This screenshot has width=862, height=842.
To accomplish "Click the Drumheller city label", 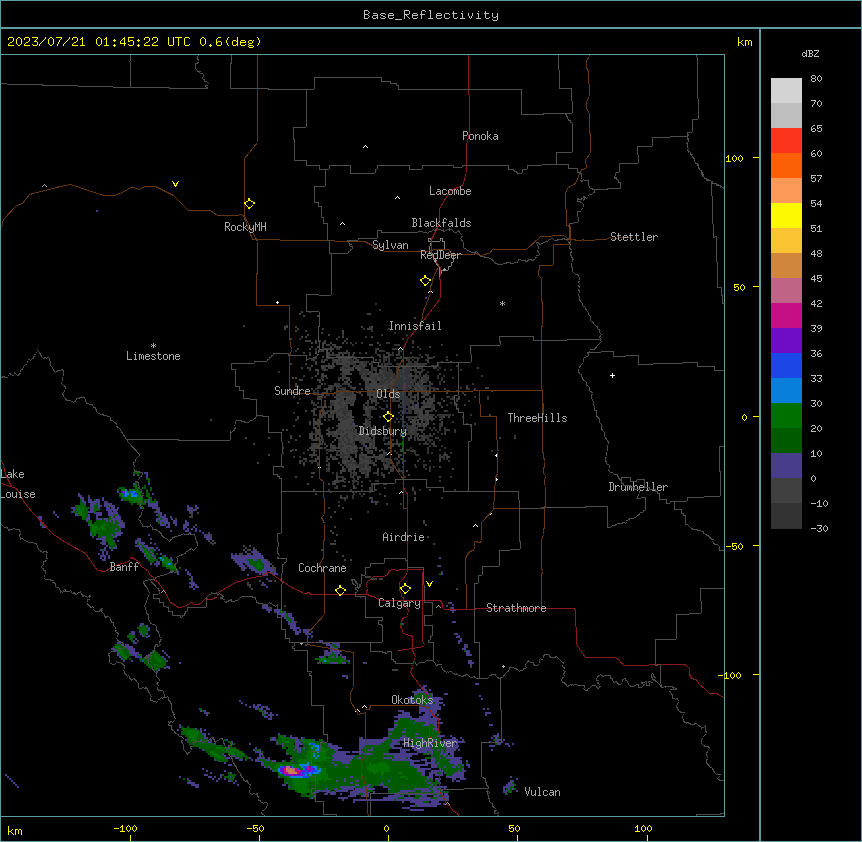I will pyautogui.click(x=638, y=487).
